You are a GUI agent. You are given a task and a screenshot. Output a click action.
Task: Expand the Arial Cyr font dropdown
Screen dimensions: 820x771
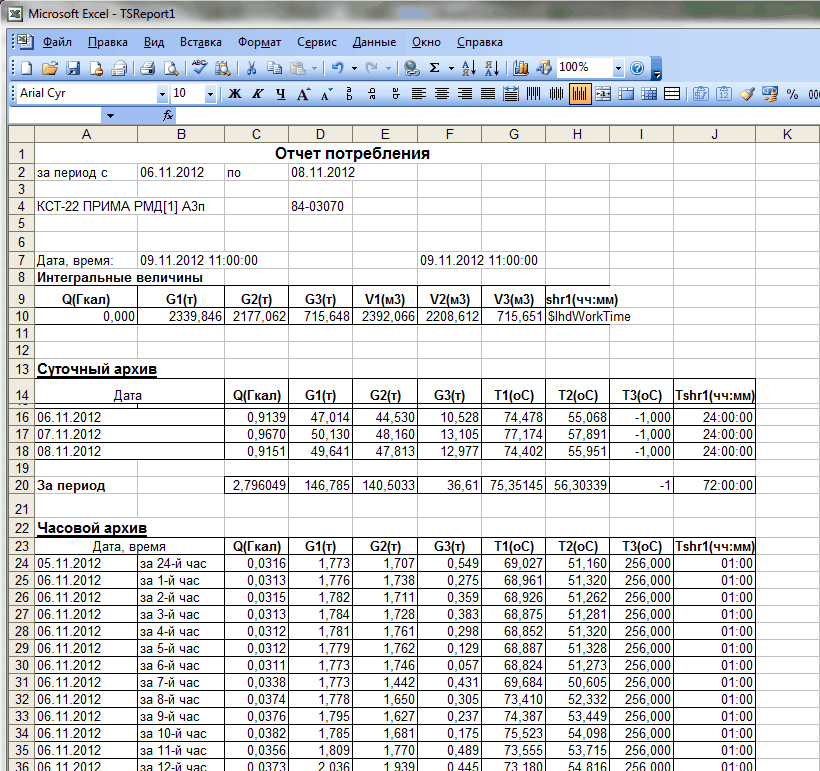click(162, 94)
